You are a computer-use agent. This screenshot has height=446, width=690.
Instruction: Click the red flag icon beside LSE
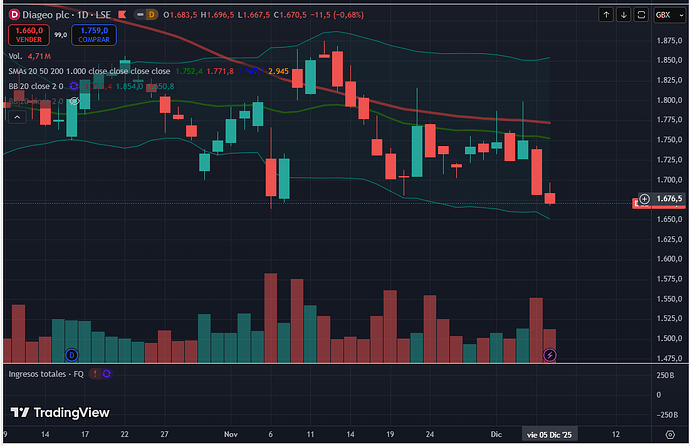point(121,16)
